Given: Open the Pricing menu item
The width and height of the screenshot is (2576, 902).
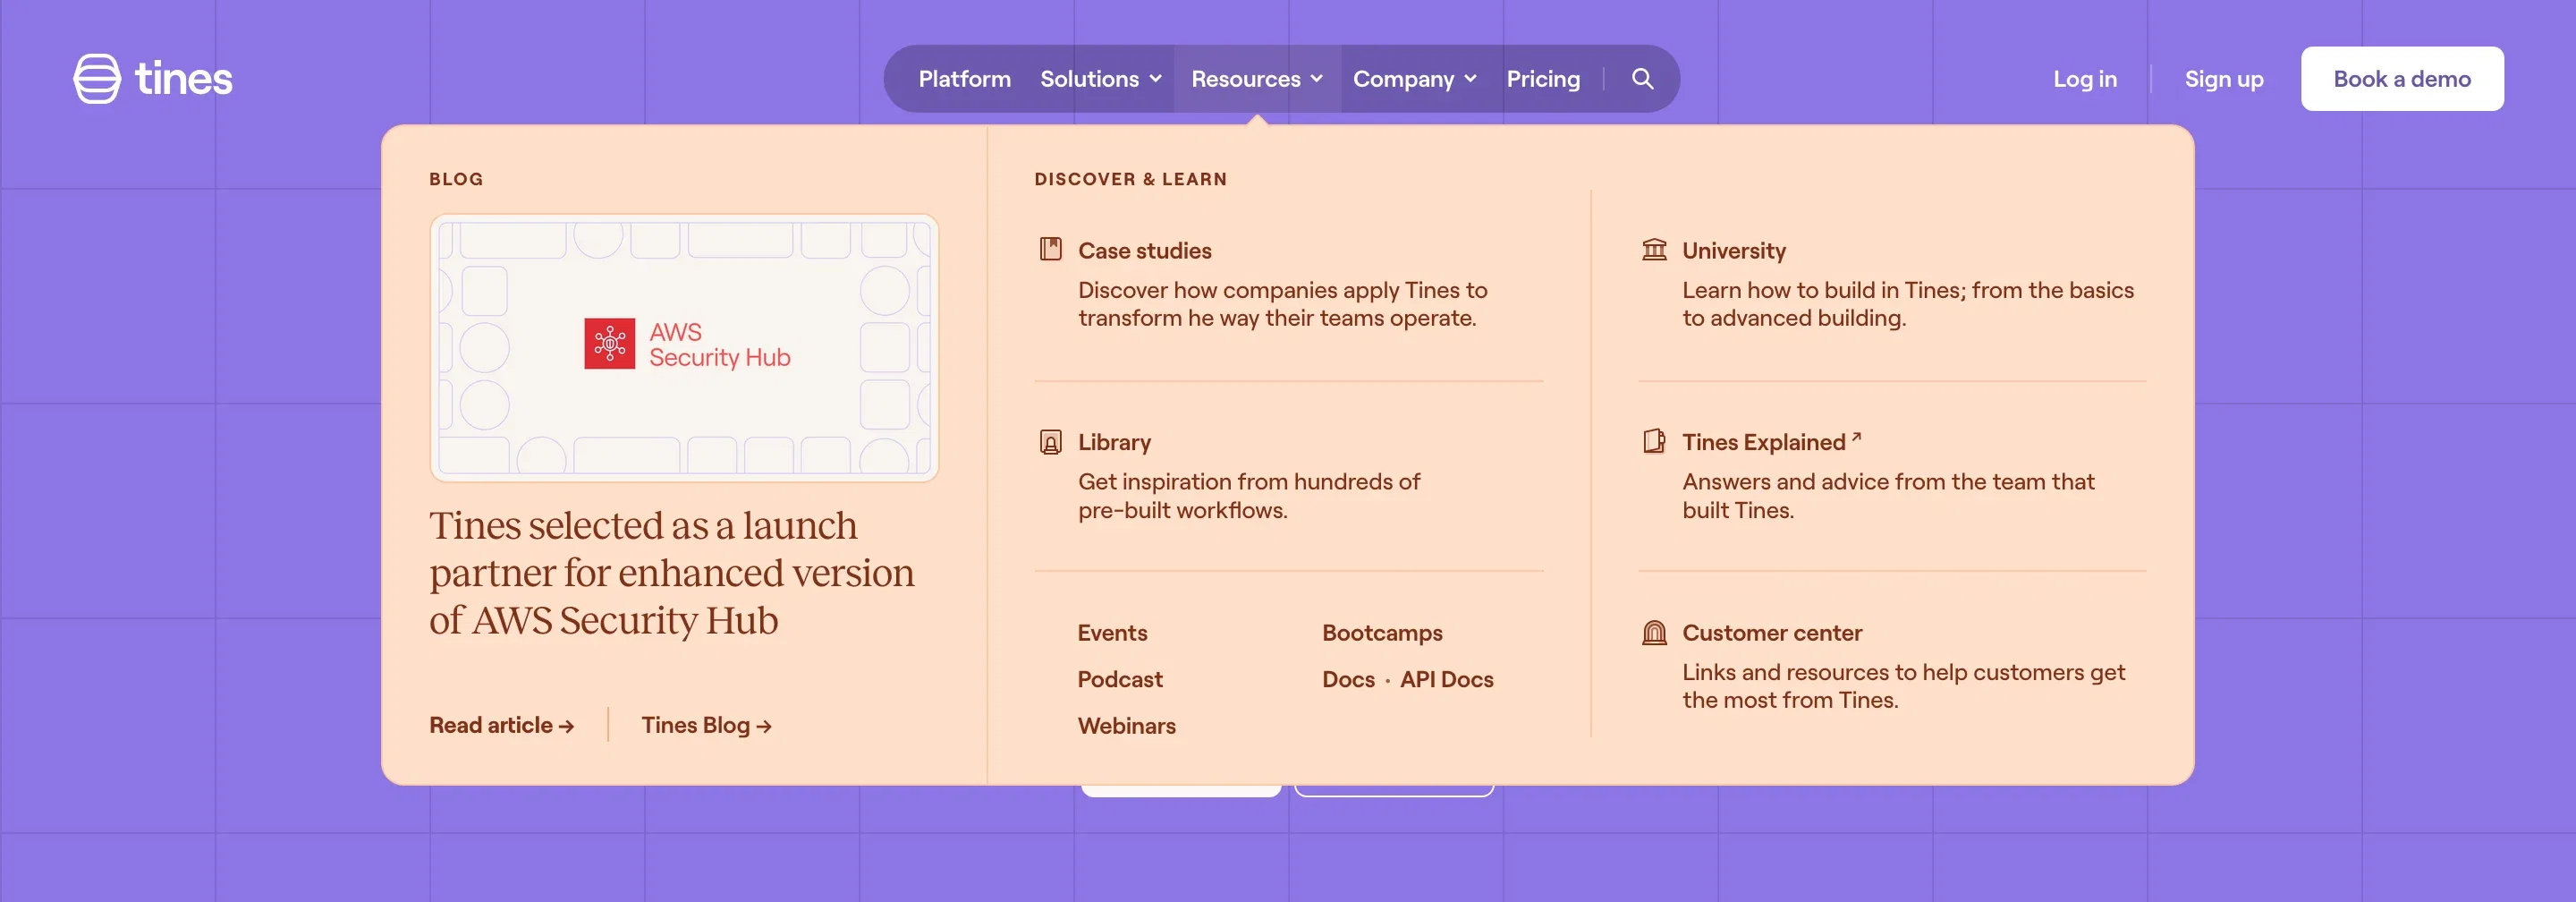Looking at the screenshot, I should (x=1543, y=79).
